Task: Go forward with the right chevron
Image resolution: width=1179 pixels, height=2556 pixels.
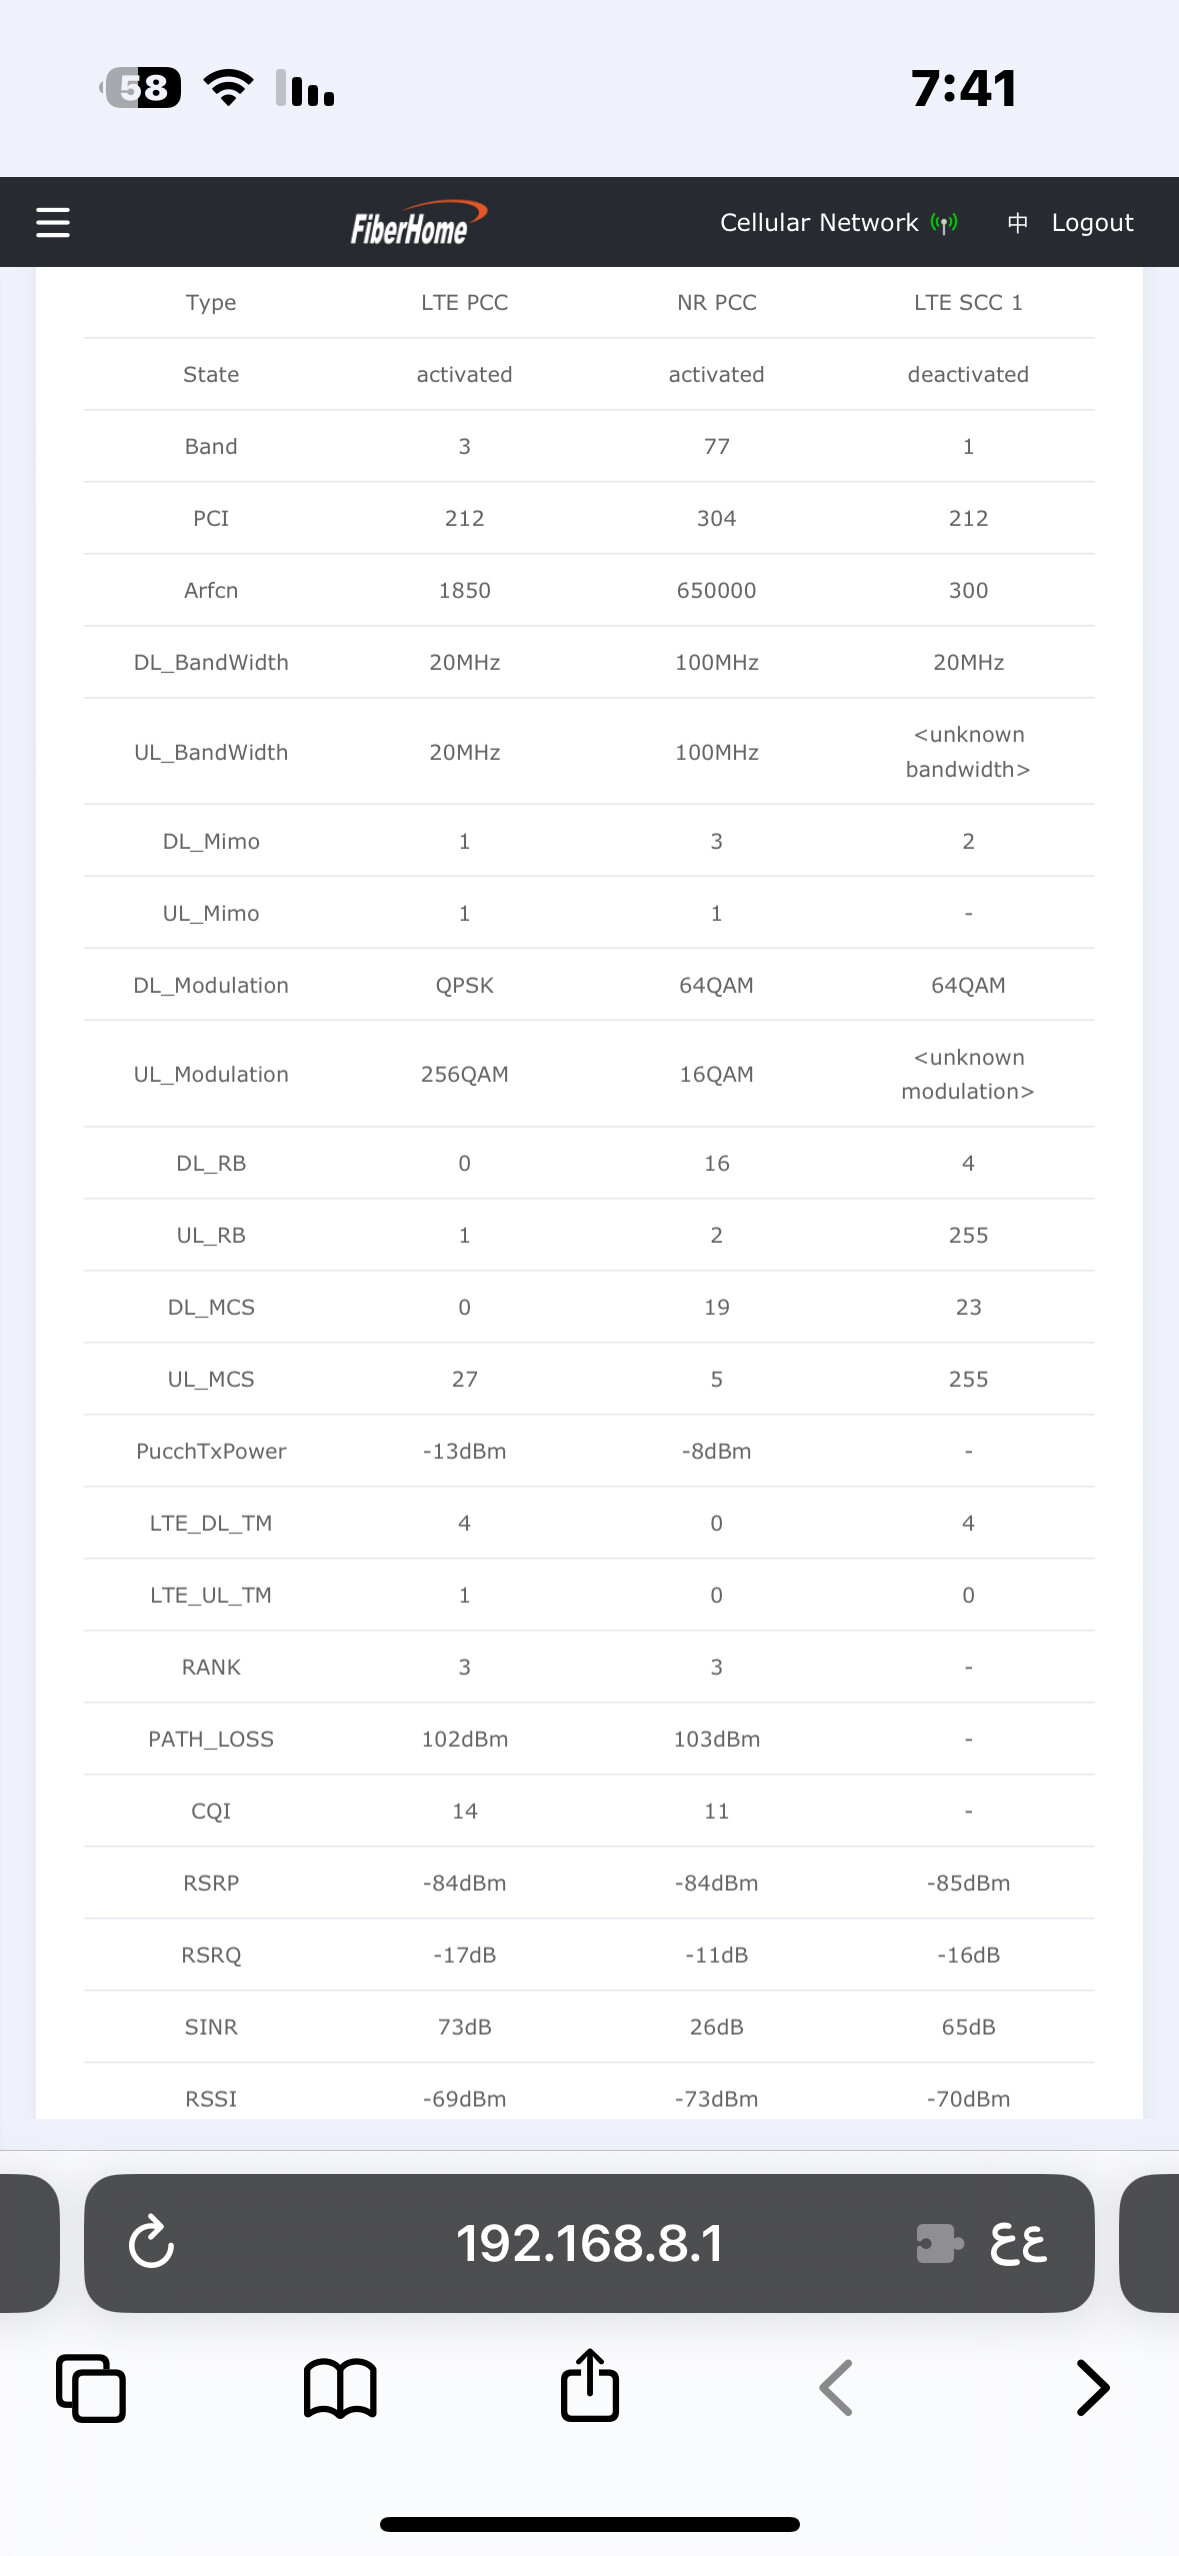Action: [1092, 2388]
